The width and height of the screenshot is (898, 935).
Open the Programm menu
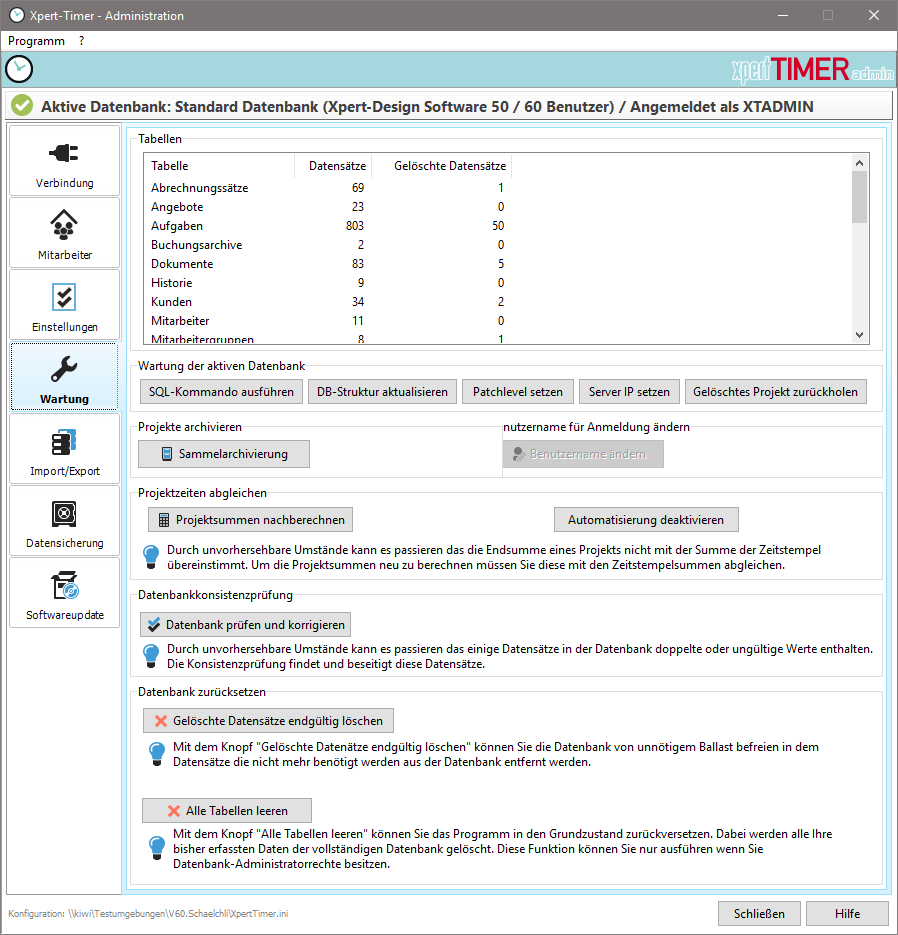coord(34,41)
